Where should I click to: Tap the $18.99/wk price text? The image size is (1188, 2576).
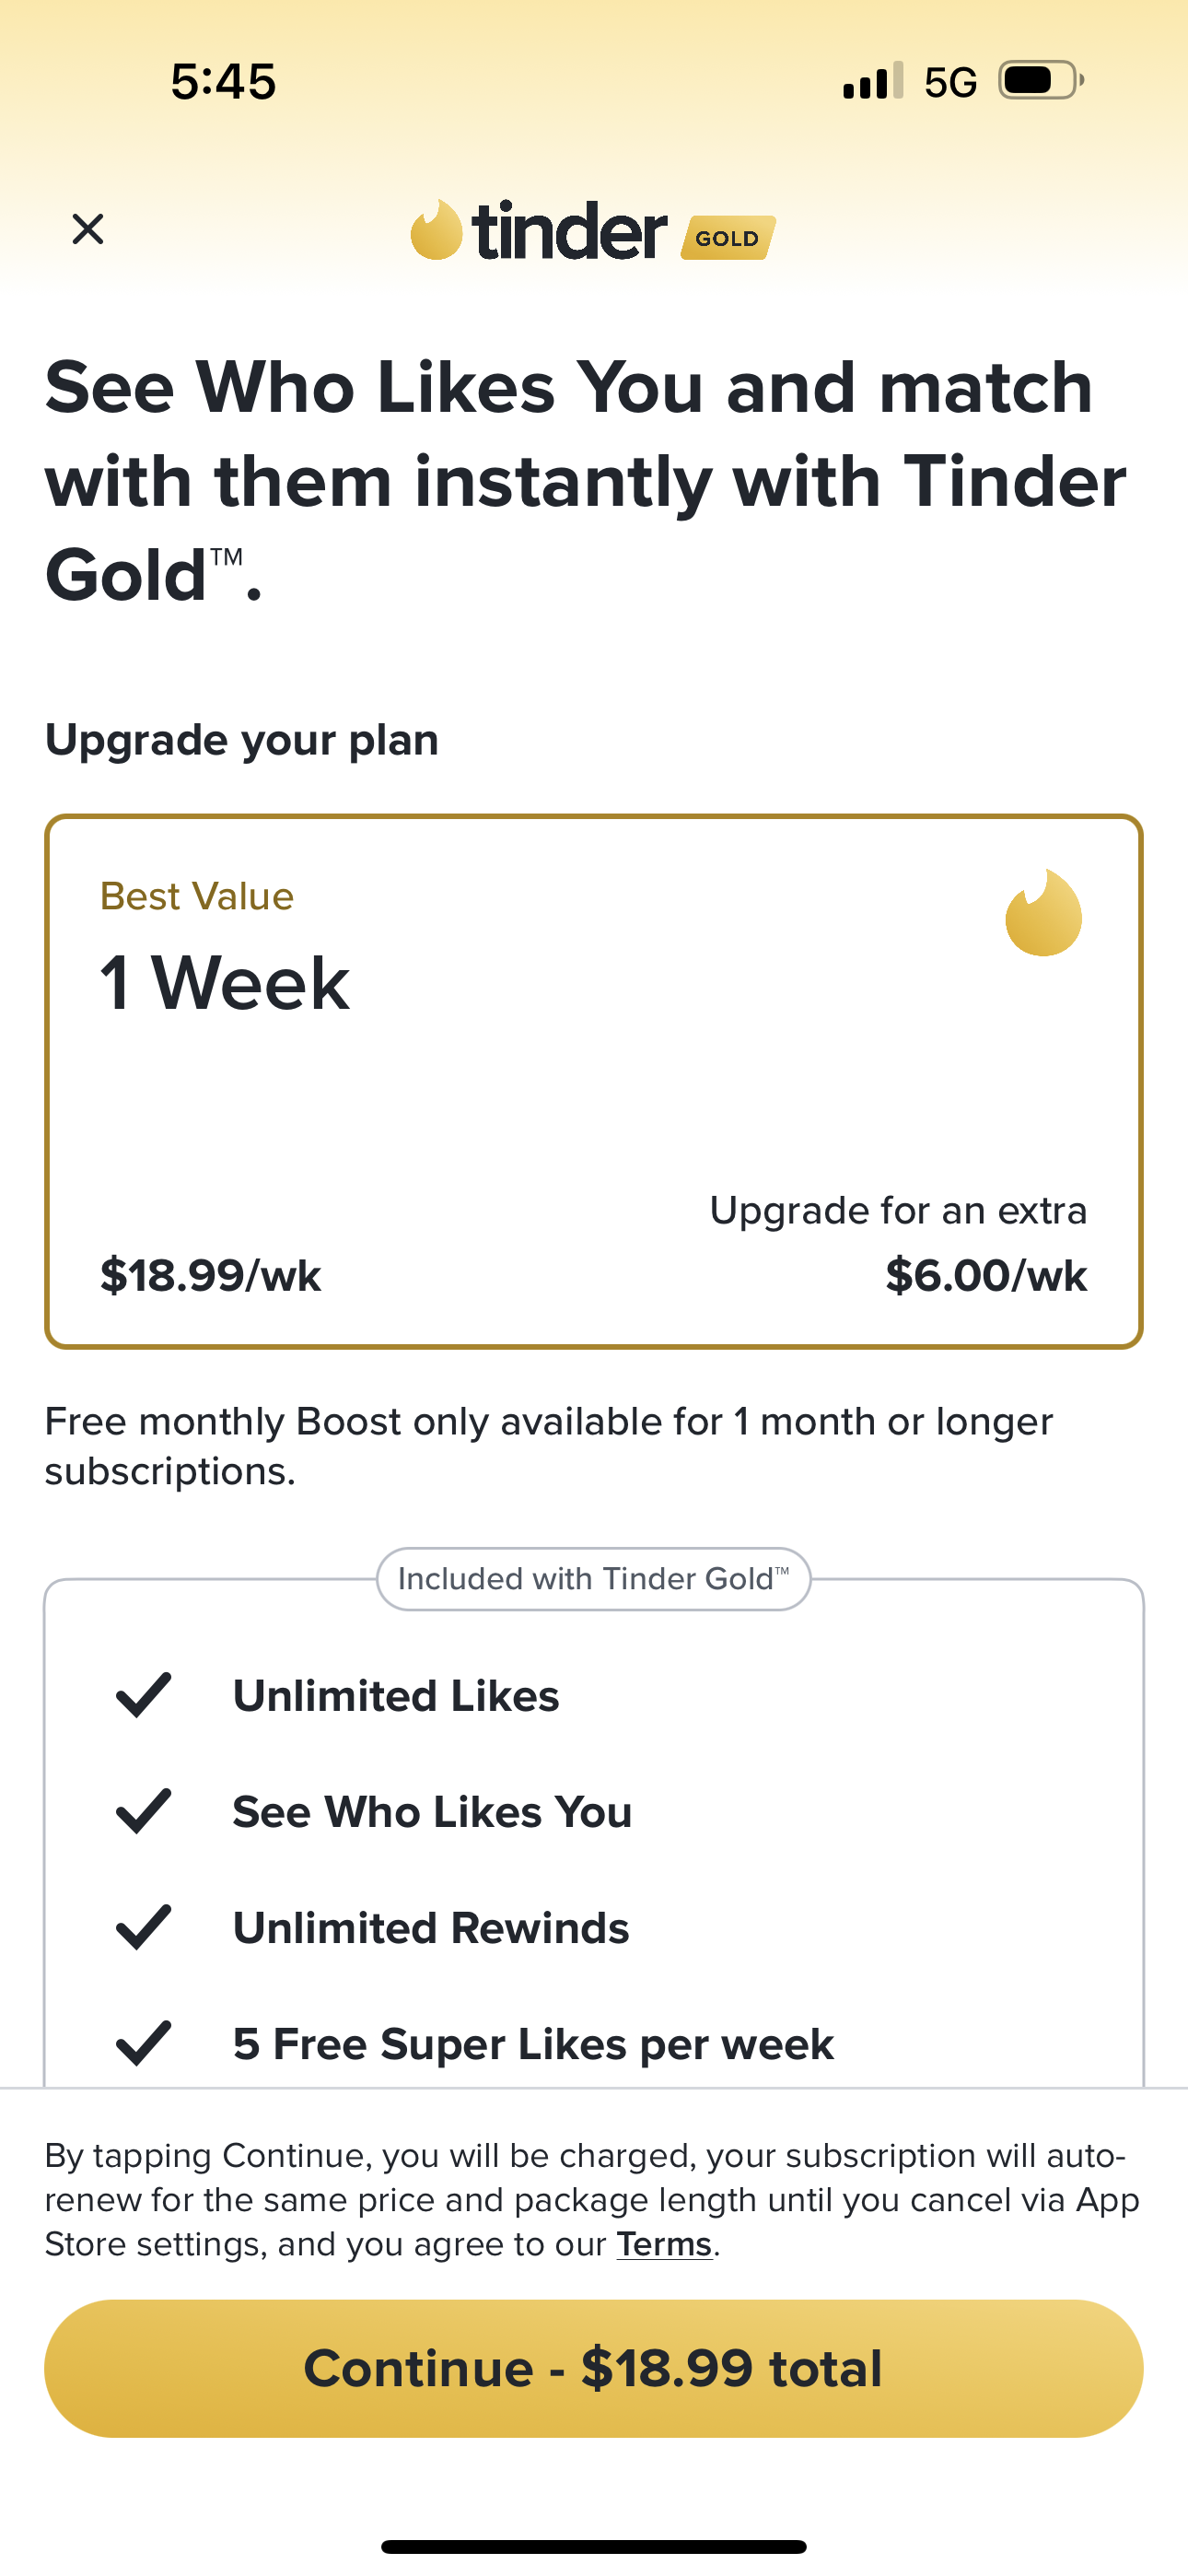click(x=210, y=1276)
